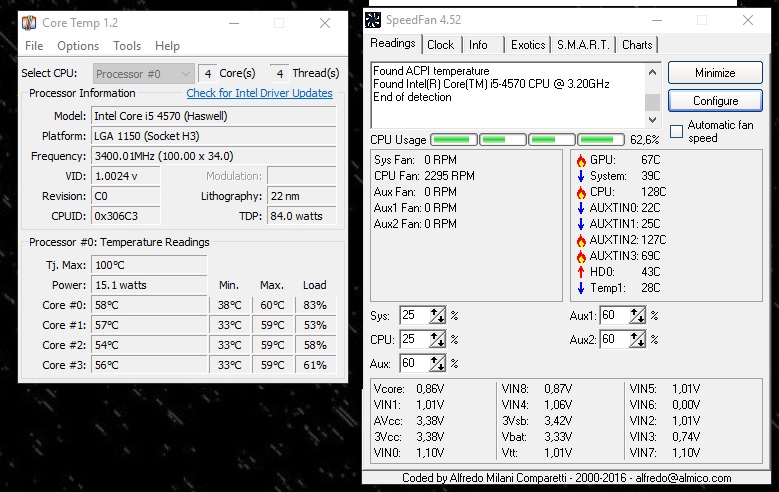The width and height of the screenshot is (779, 492).
Task: Adjust the CPU fan speed spinner arrows
Action: (x=437, y=339)
